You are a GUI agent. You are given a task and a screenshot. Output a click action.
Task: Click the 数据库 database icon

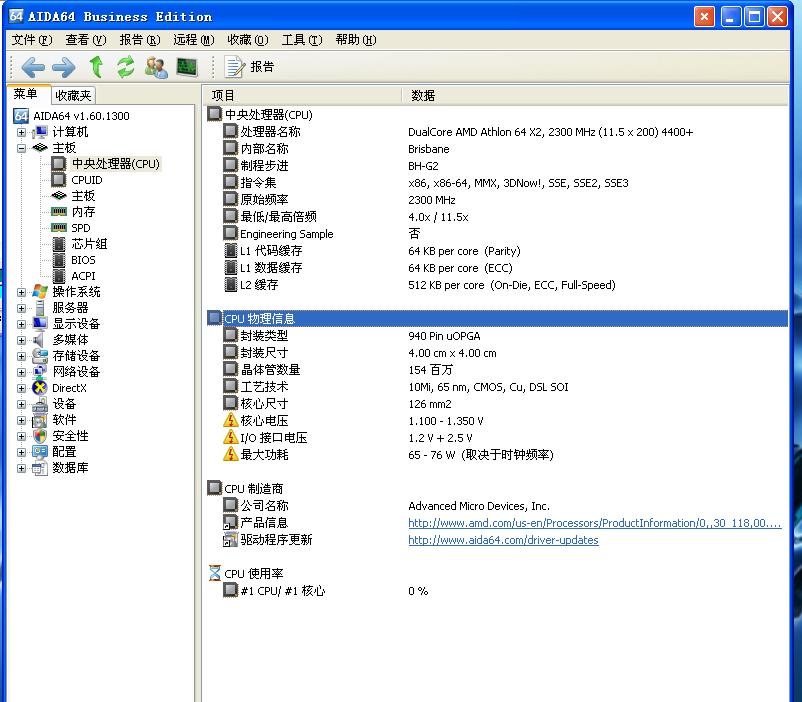click(40, 468)
